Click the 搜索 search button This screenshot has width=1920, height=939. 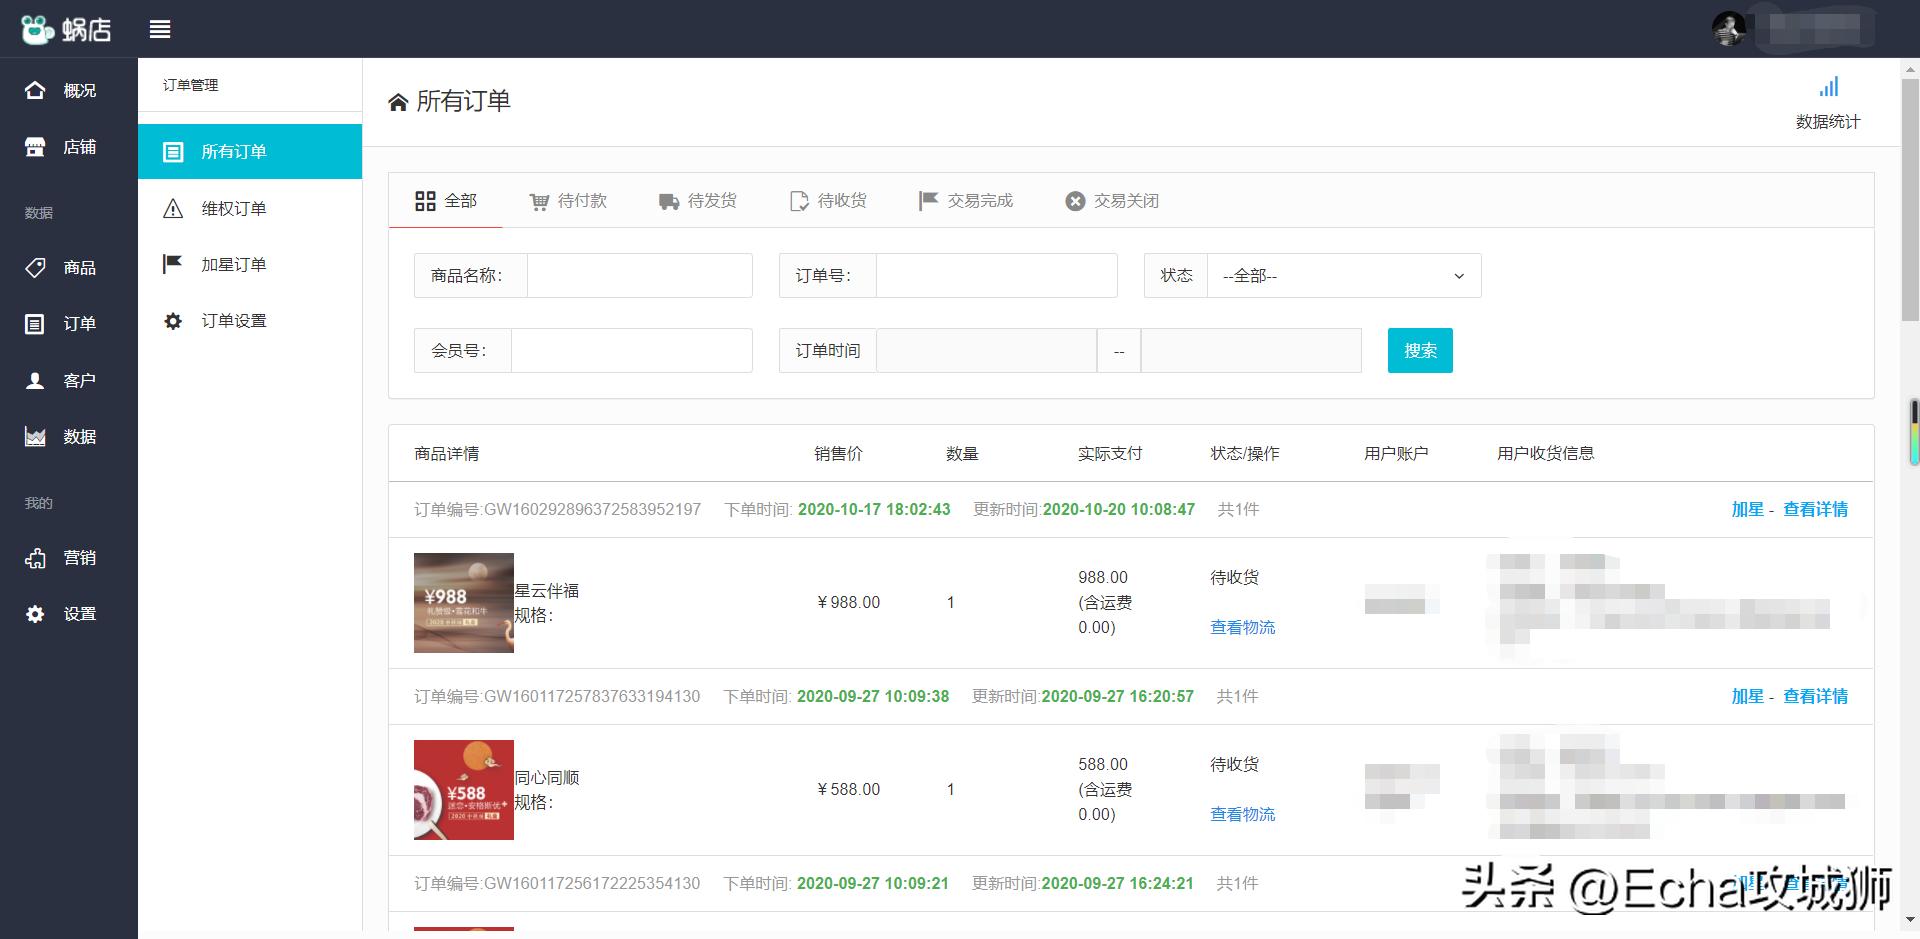point(1419,350)
